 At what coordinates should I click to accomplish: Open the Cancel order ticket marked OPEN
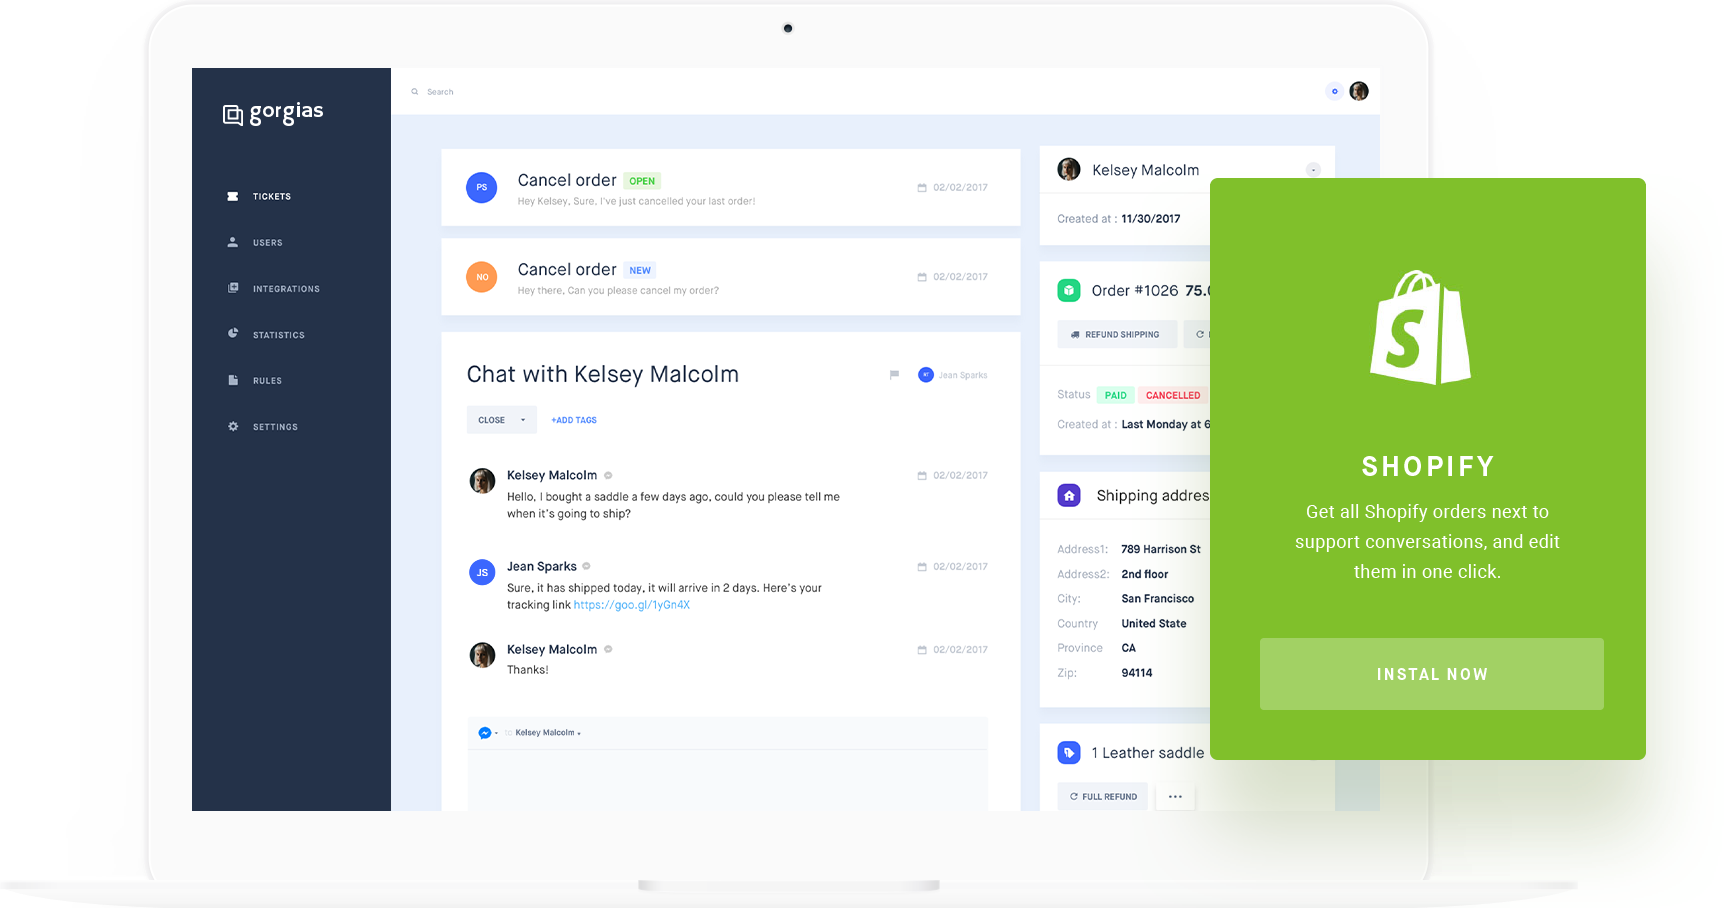(731, 187)
